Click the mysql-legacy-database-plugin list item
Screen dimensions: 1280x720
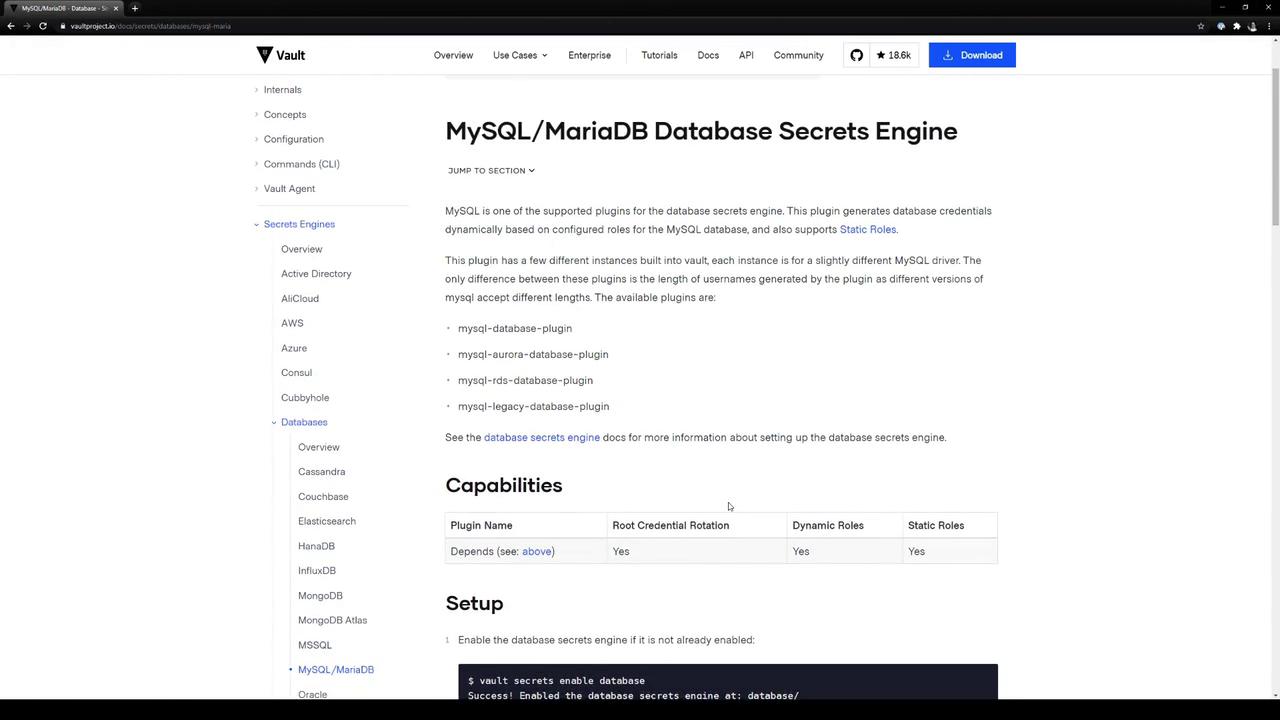click(x=533, y=407)
